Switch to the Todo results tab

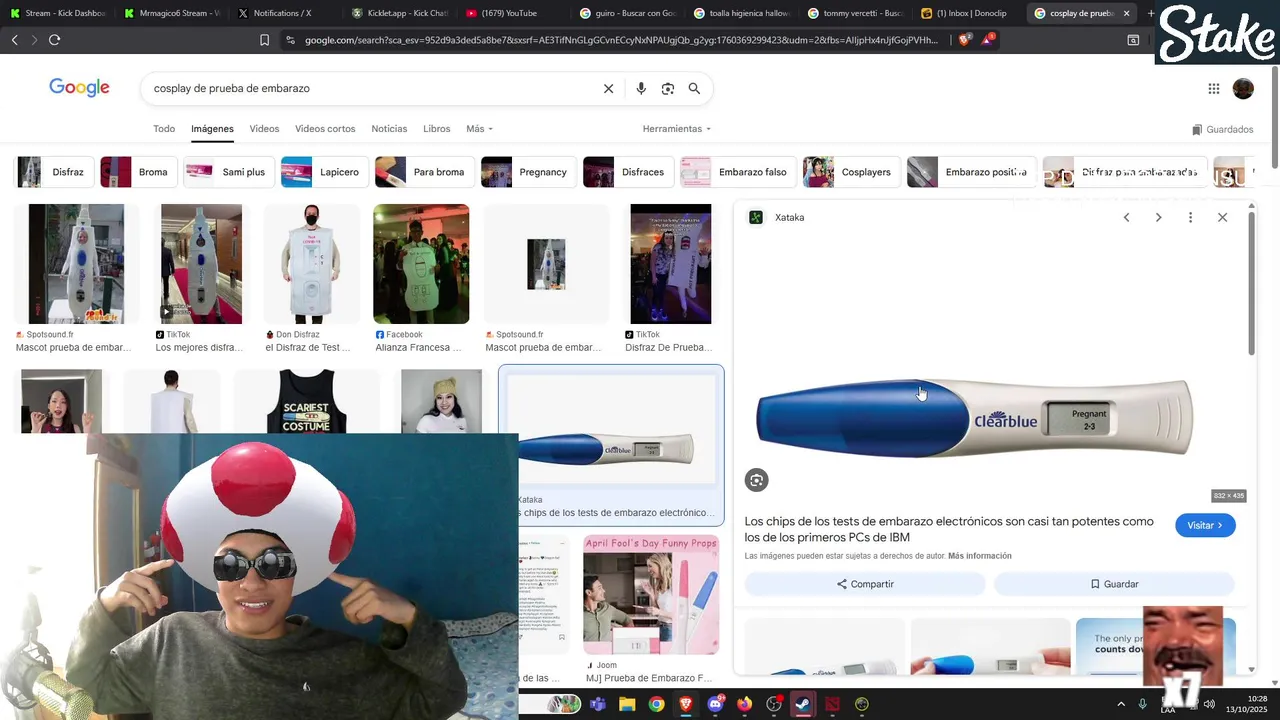point(164,129)
